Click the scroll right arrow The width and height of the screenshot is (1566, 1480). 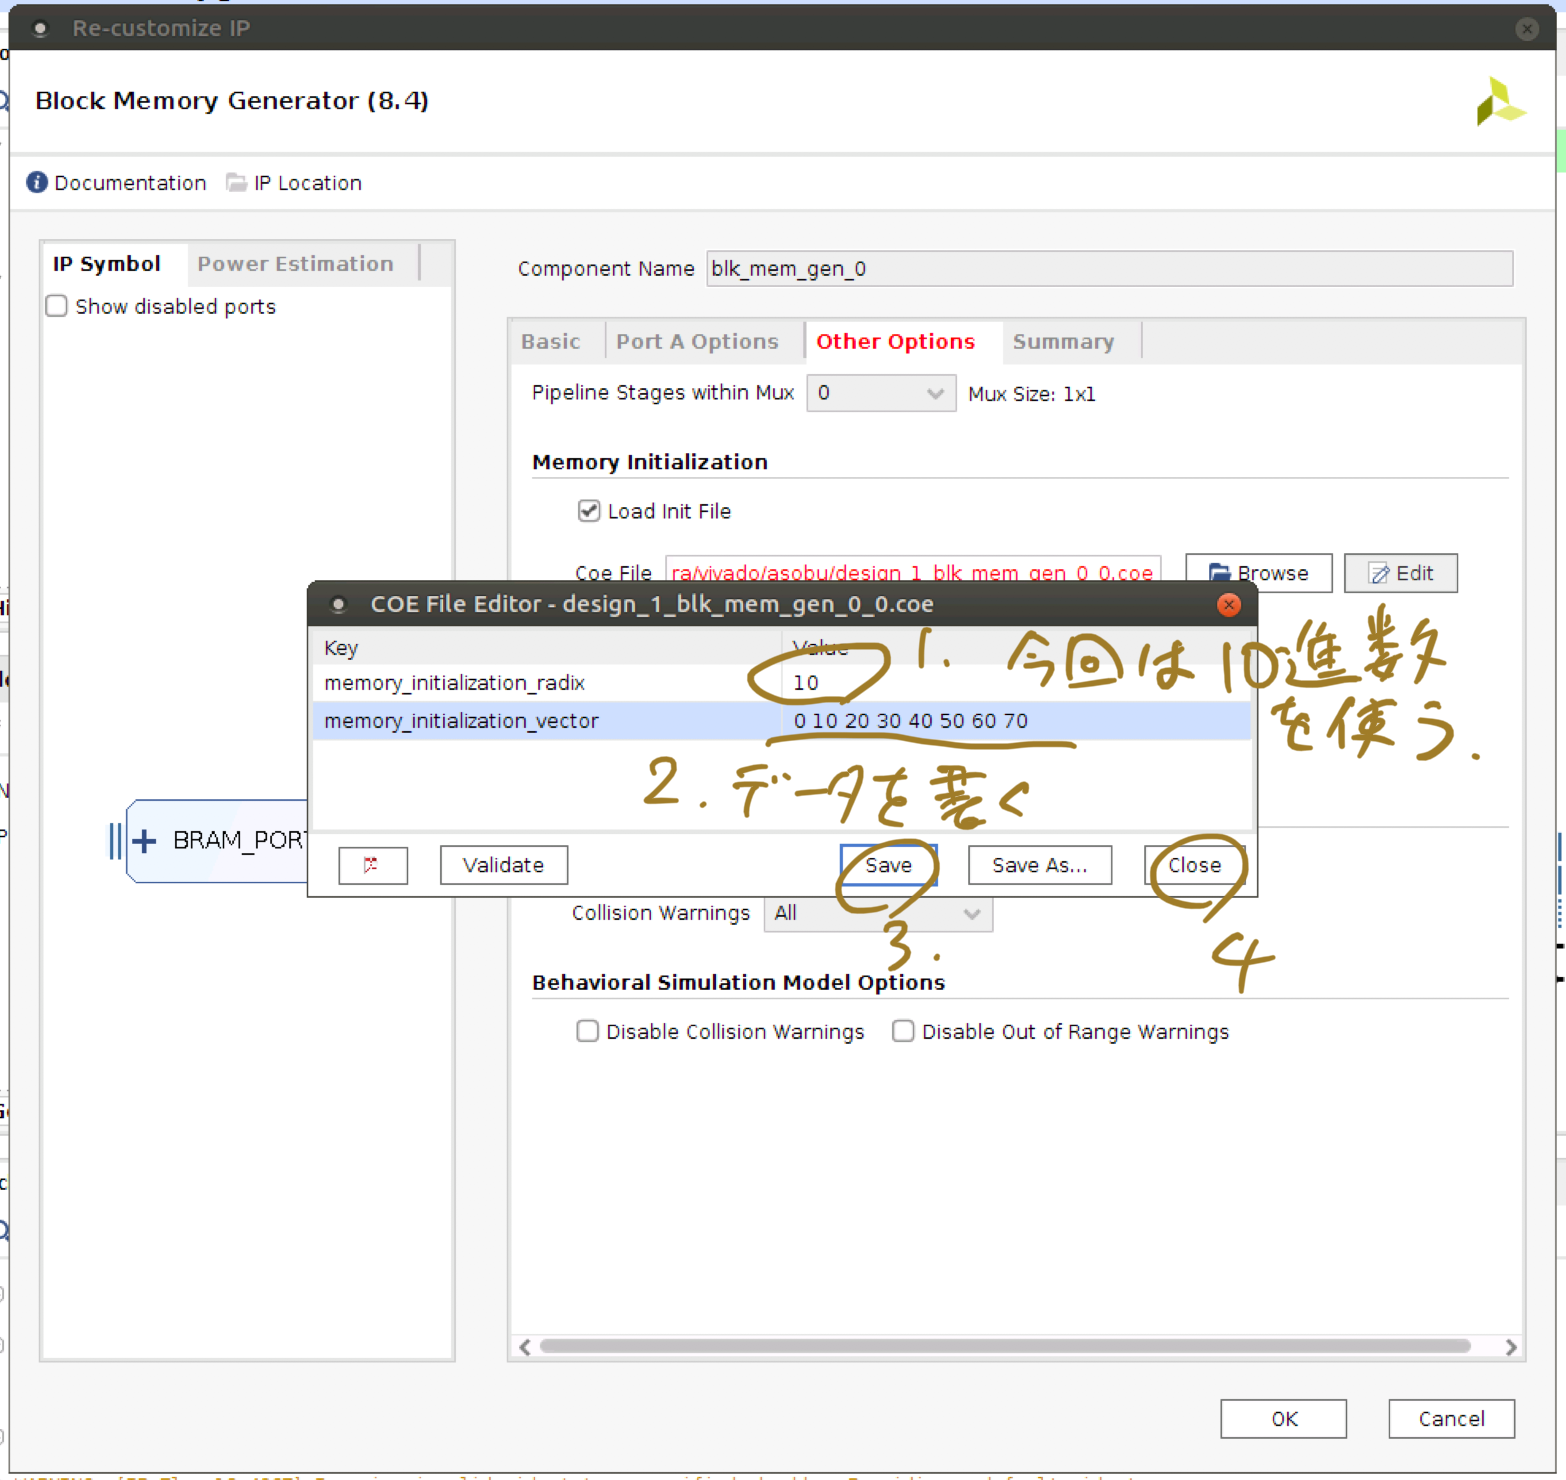(1510, 1347)
